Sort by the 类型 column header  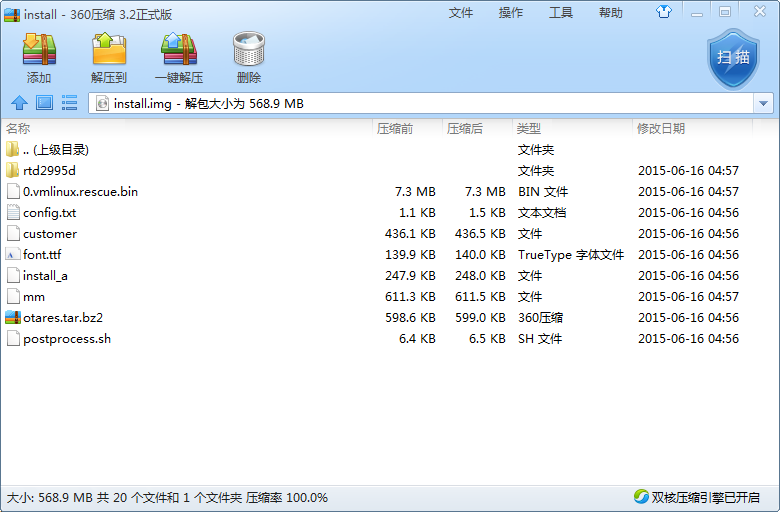coord(572,129)
